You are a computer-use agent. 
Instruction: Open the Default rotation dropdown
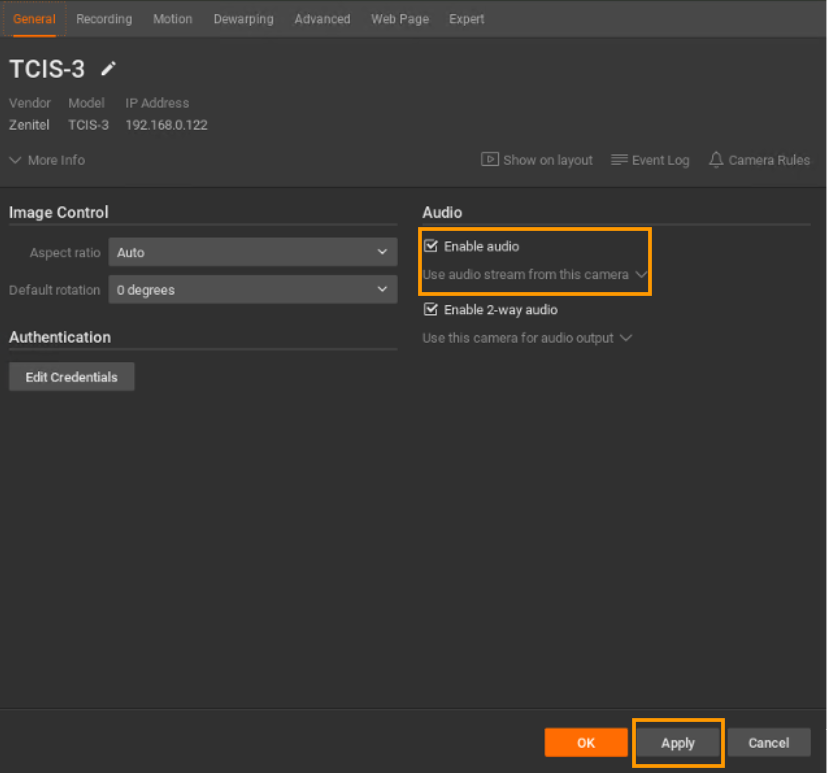coord(252,290)
